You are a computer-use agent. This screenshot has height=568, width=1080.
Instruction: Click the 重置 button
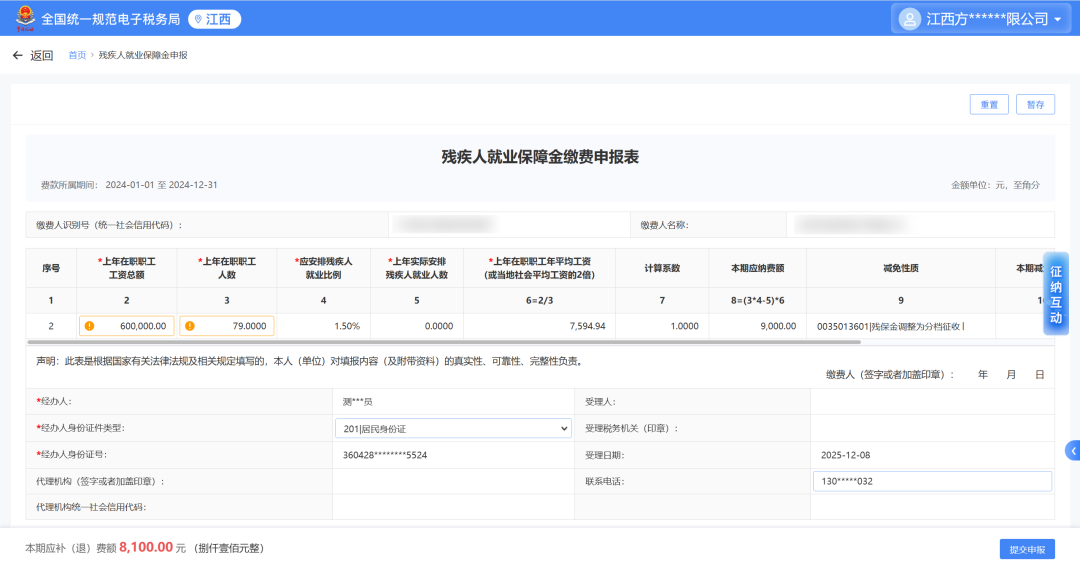click(x=989, y=105)
